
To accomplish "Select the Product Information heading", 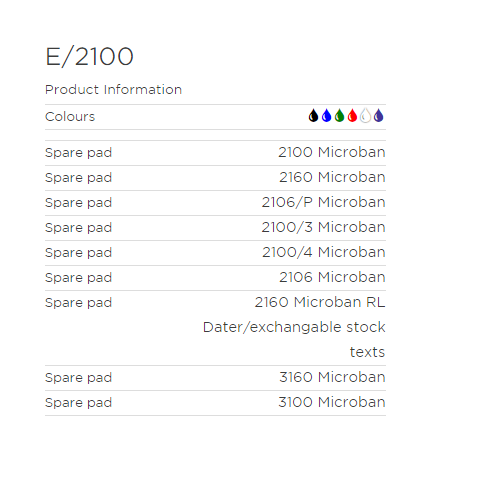I will click(x=113, y=90).
